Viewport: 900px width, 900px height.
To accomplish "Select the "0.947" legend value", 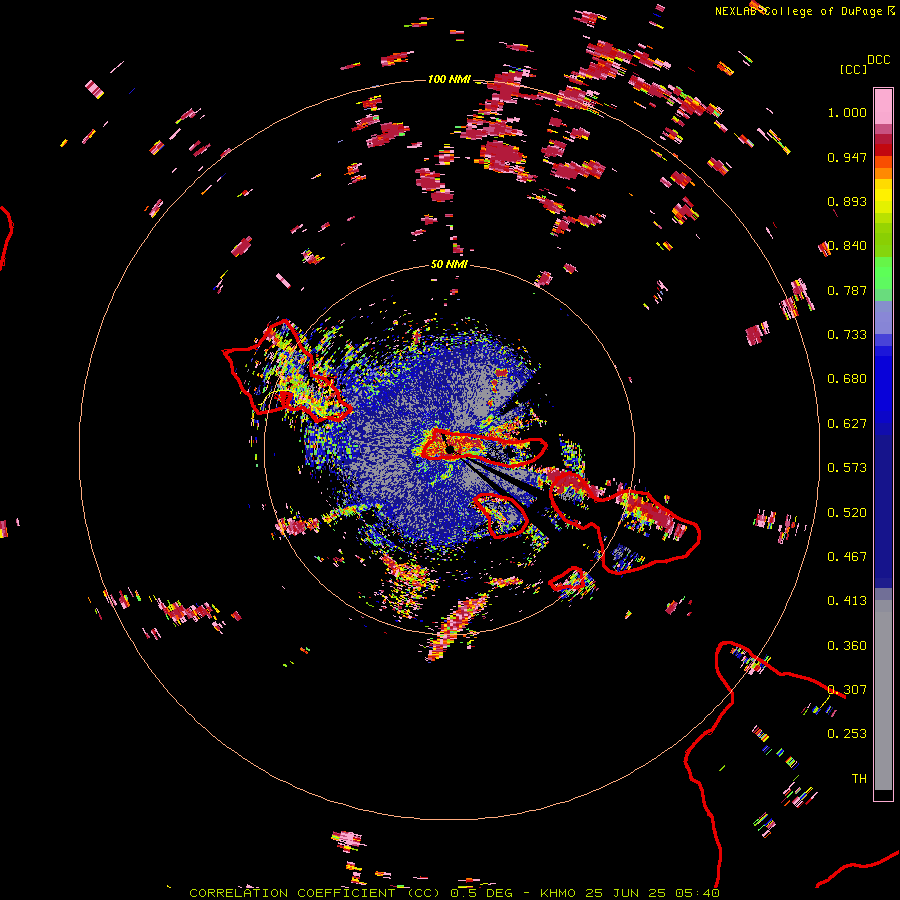I will click(x=847, y=157).
